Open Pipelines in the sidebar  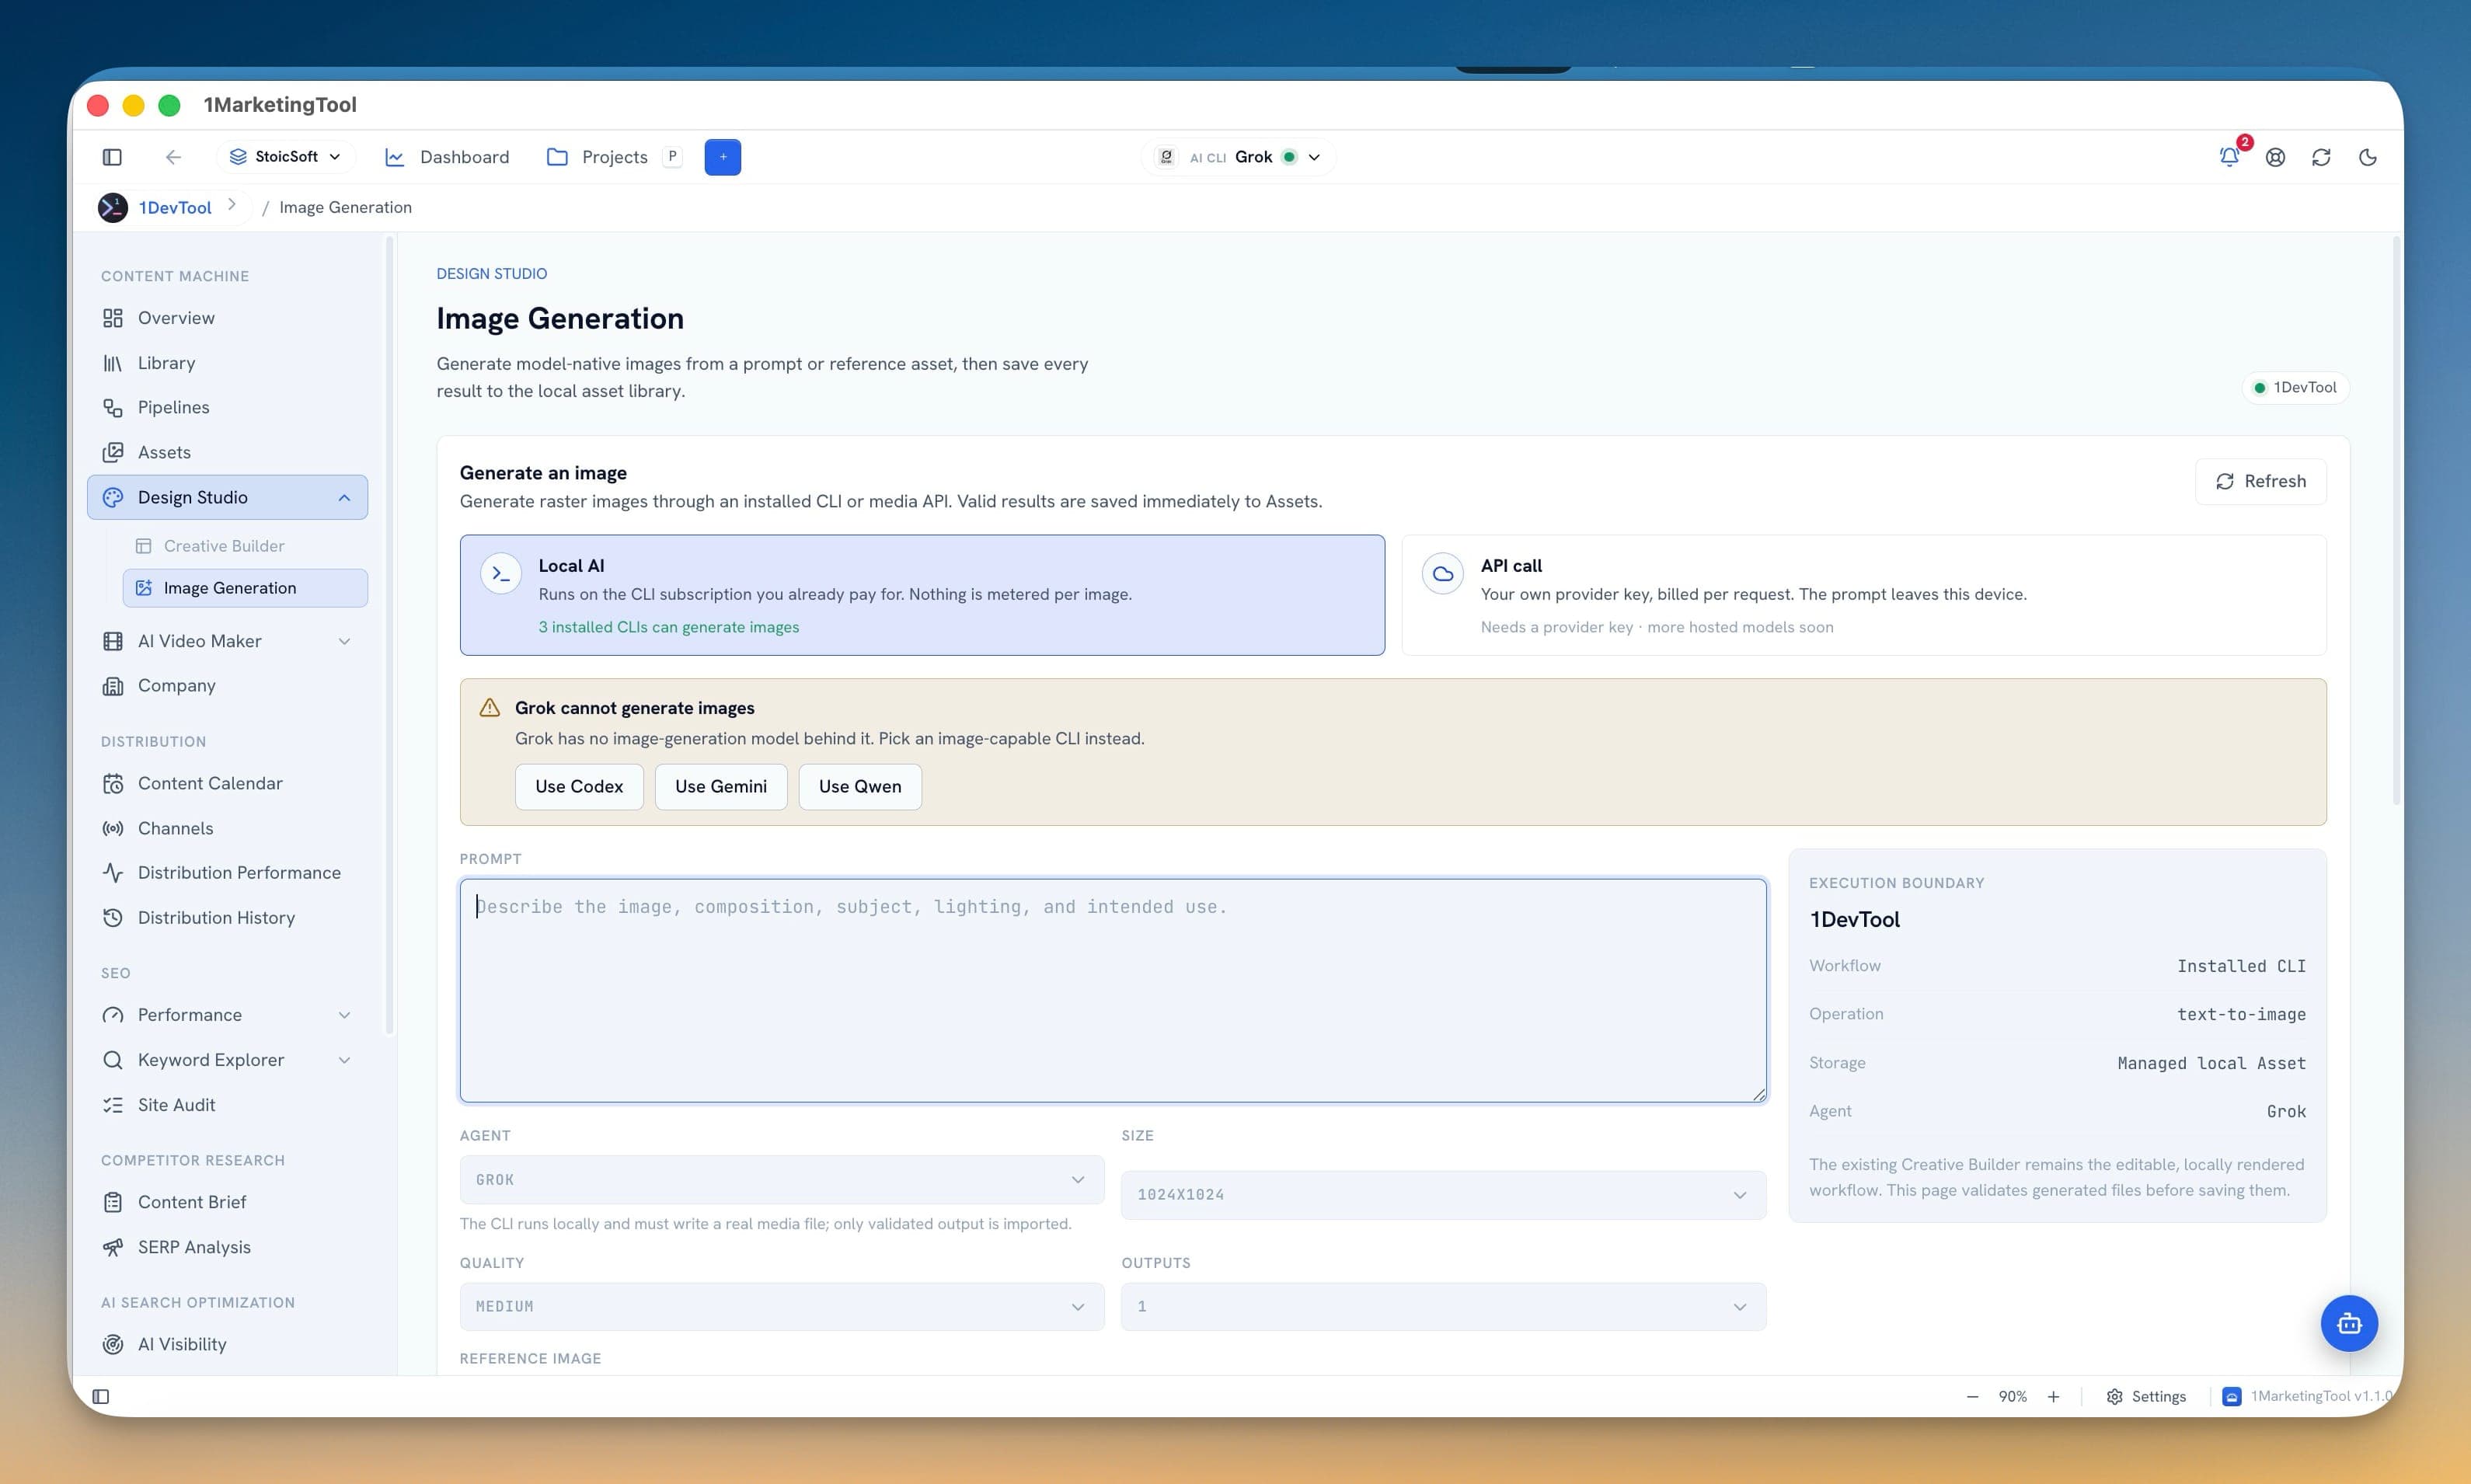pyautogui.click(x=228, y=407)
